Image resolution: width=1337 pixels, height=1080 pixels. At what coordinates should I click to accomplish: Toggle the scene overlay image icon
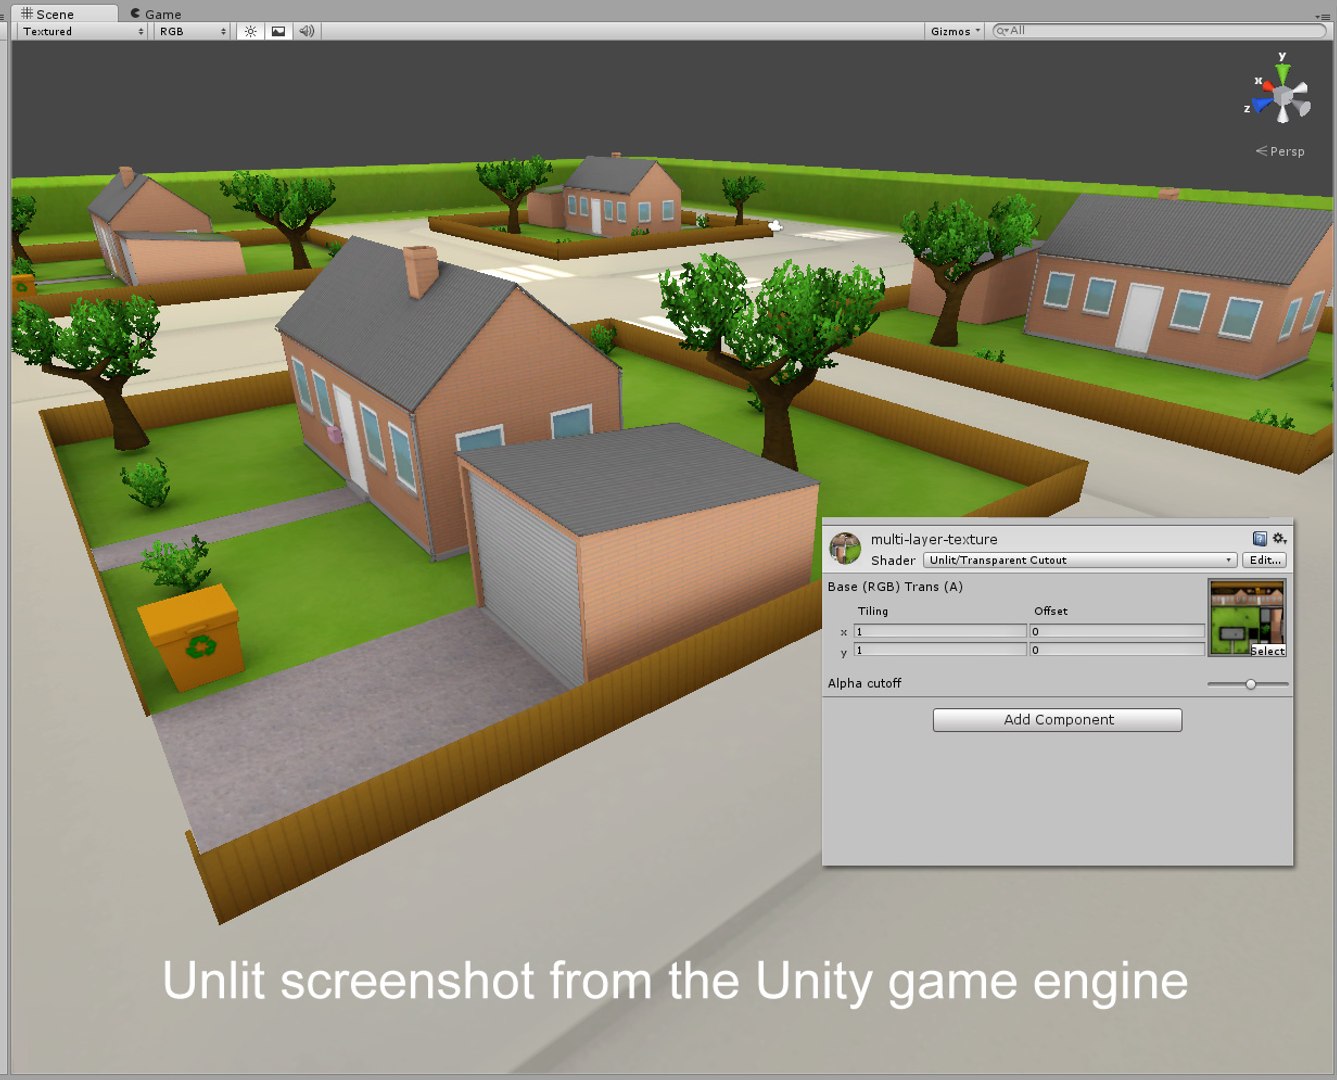pos(278,31)
